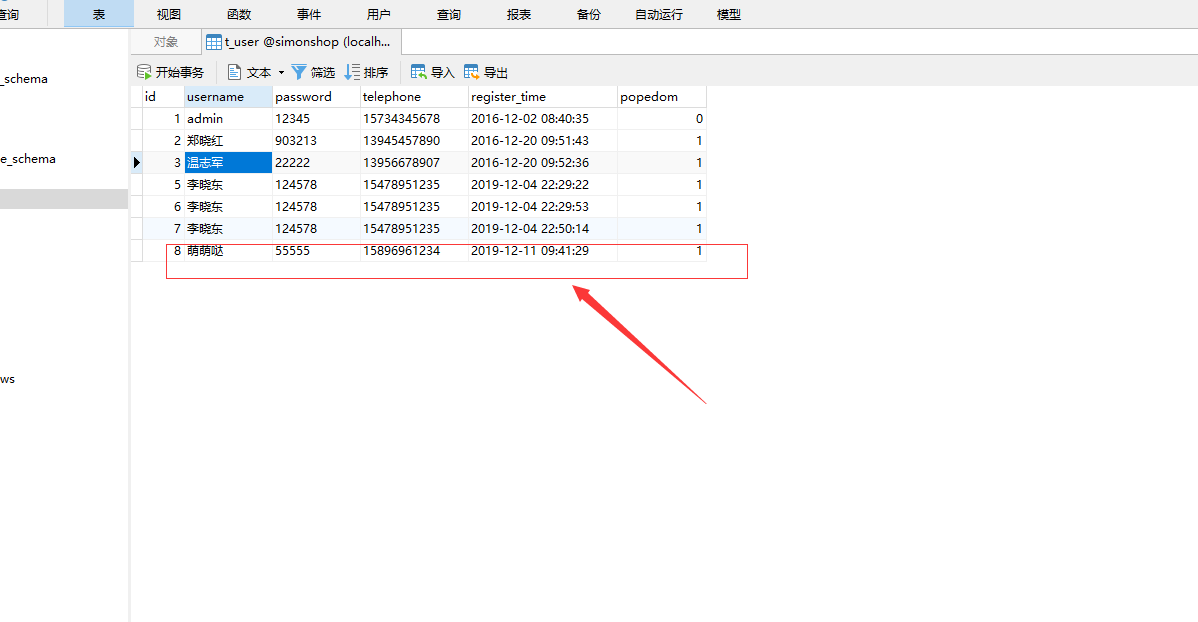The image size is (1198, 622).
Task: Select 李晓东 in row id 6
Action: [228, 206]
